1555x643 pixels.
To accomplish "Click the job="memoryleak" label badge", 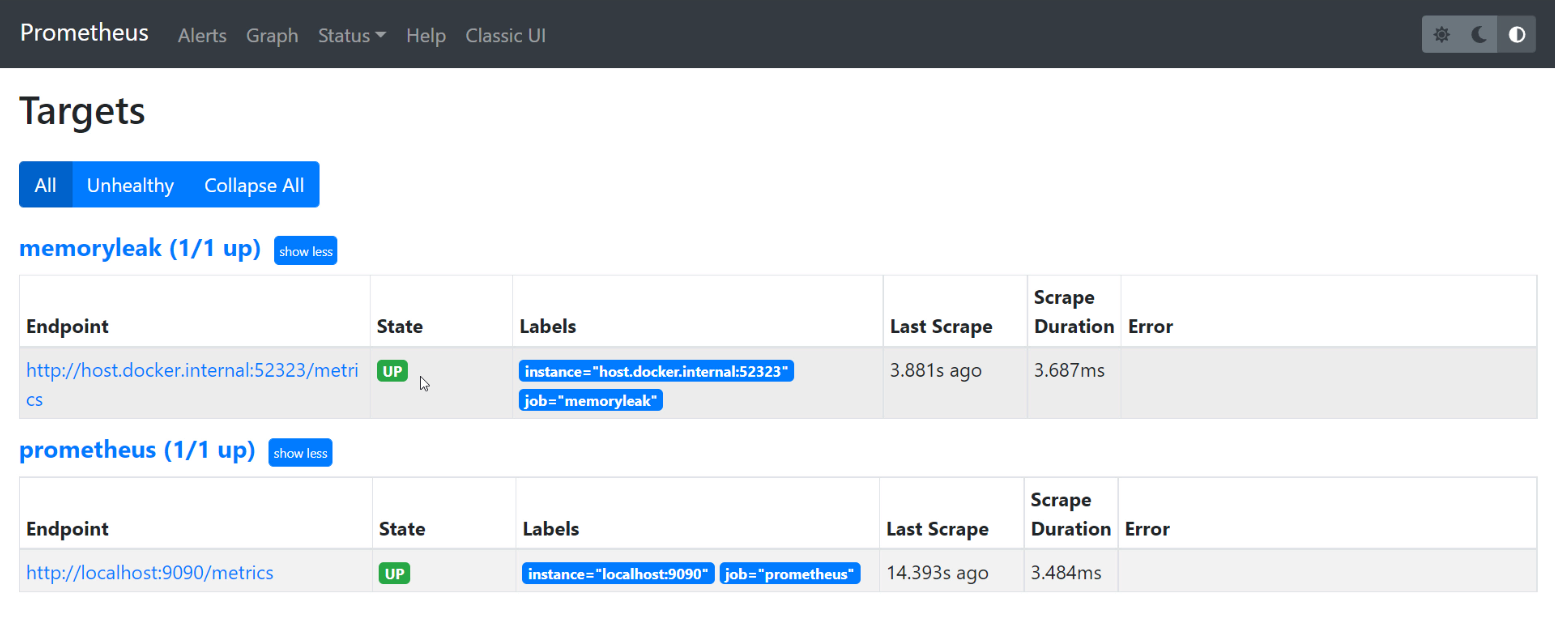I will click(590, 400).
